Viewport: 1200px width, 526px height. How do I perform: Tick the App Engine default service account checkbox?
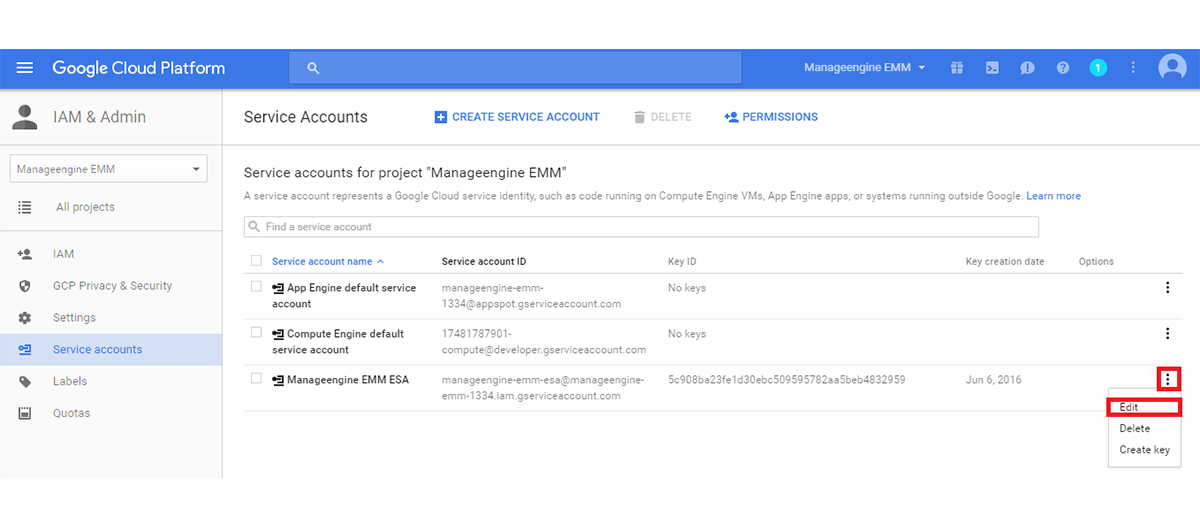[256, 287]
